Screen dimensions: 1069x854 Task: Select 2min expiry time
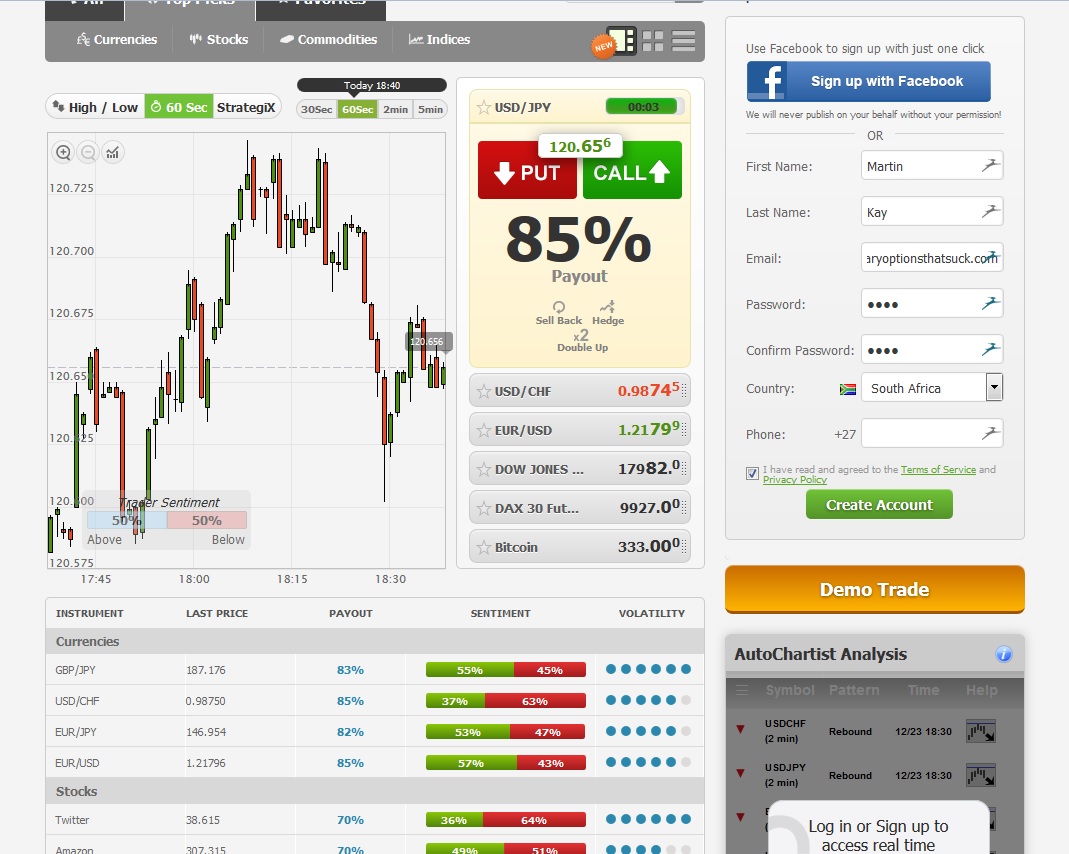point(395,109)
